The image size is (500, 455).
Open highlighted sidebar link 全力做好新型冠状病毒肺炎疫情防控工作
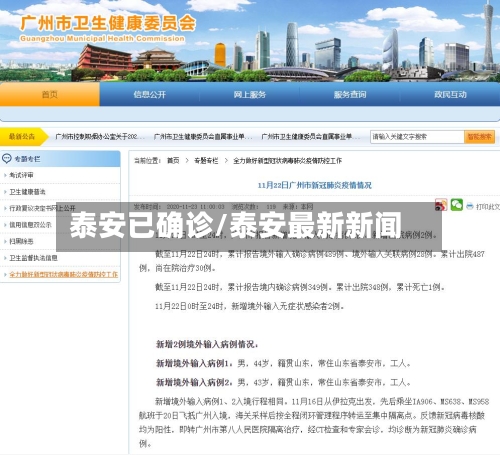63,274
